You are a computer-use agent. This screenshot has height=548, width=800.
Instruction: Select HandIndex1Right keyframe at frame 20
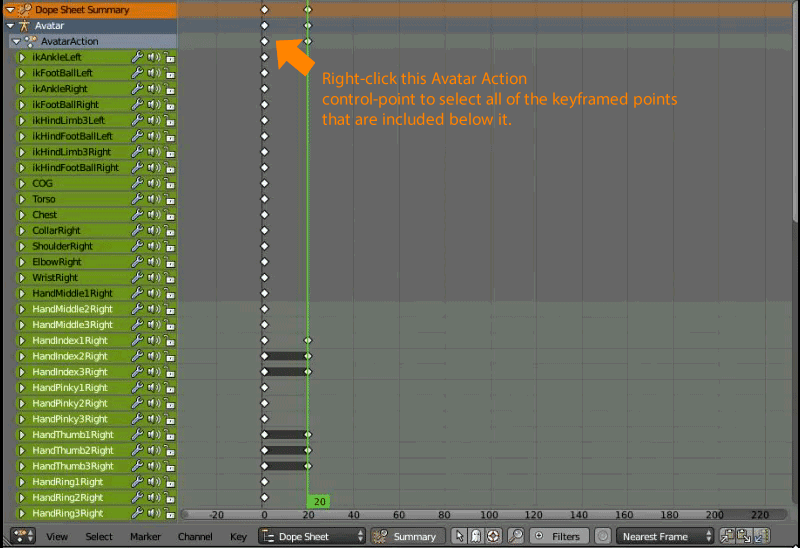(308, 340)
